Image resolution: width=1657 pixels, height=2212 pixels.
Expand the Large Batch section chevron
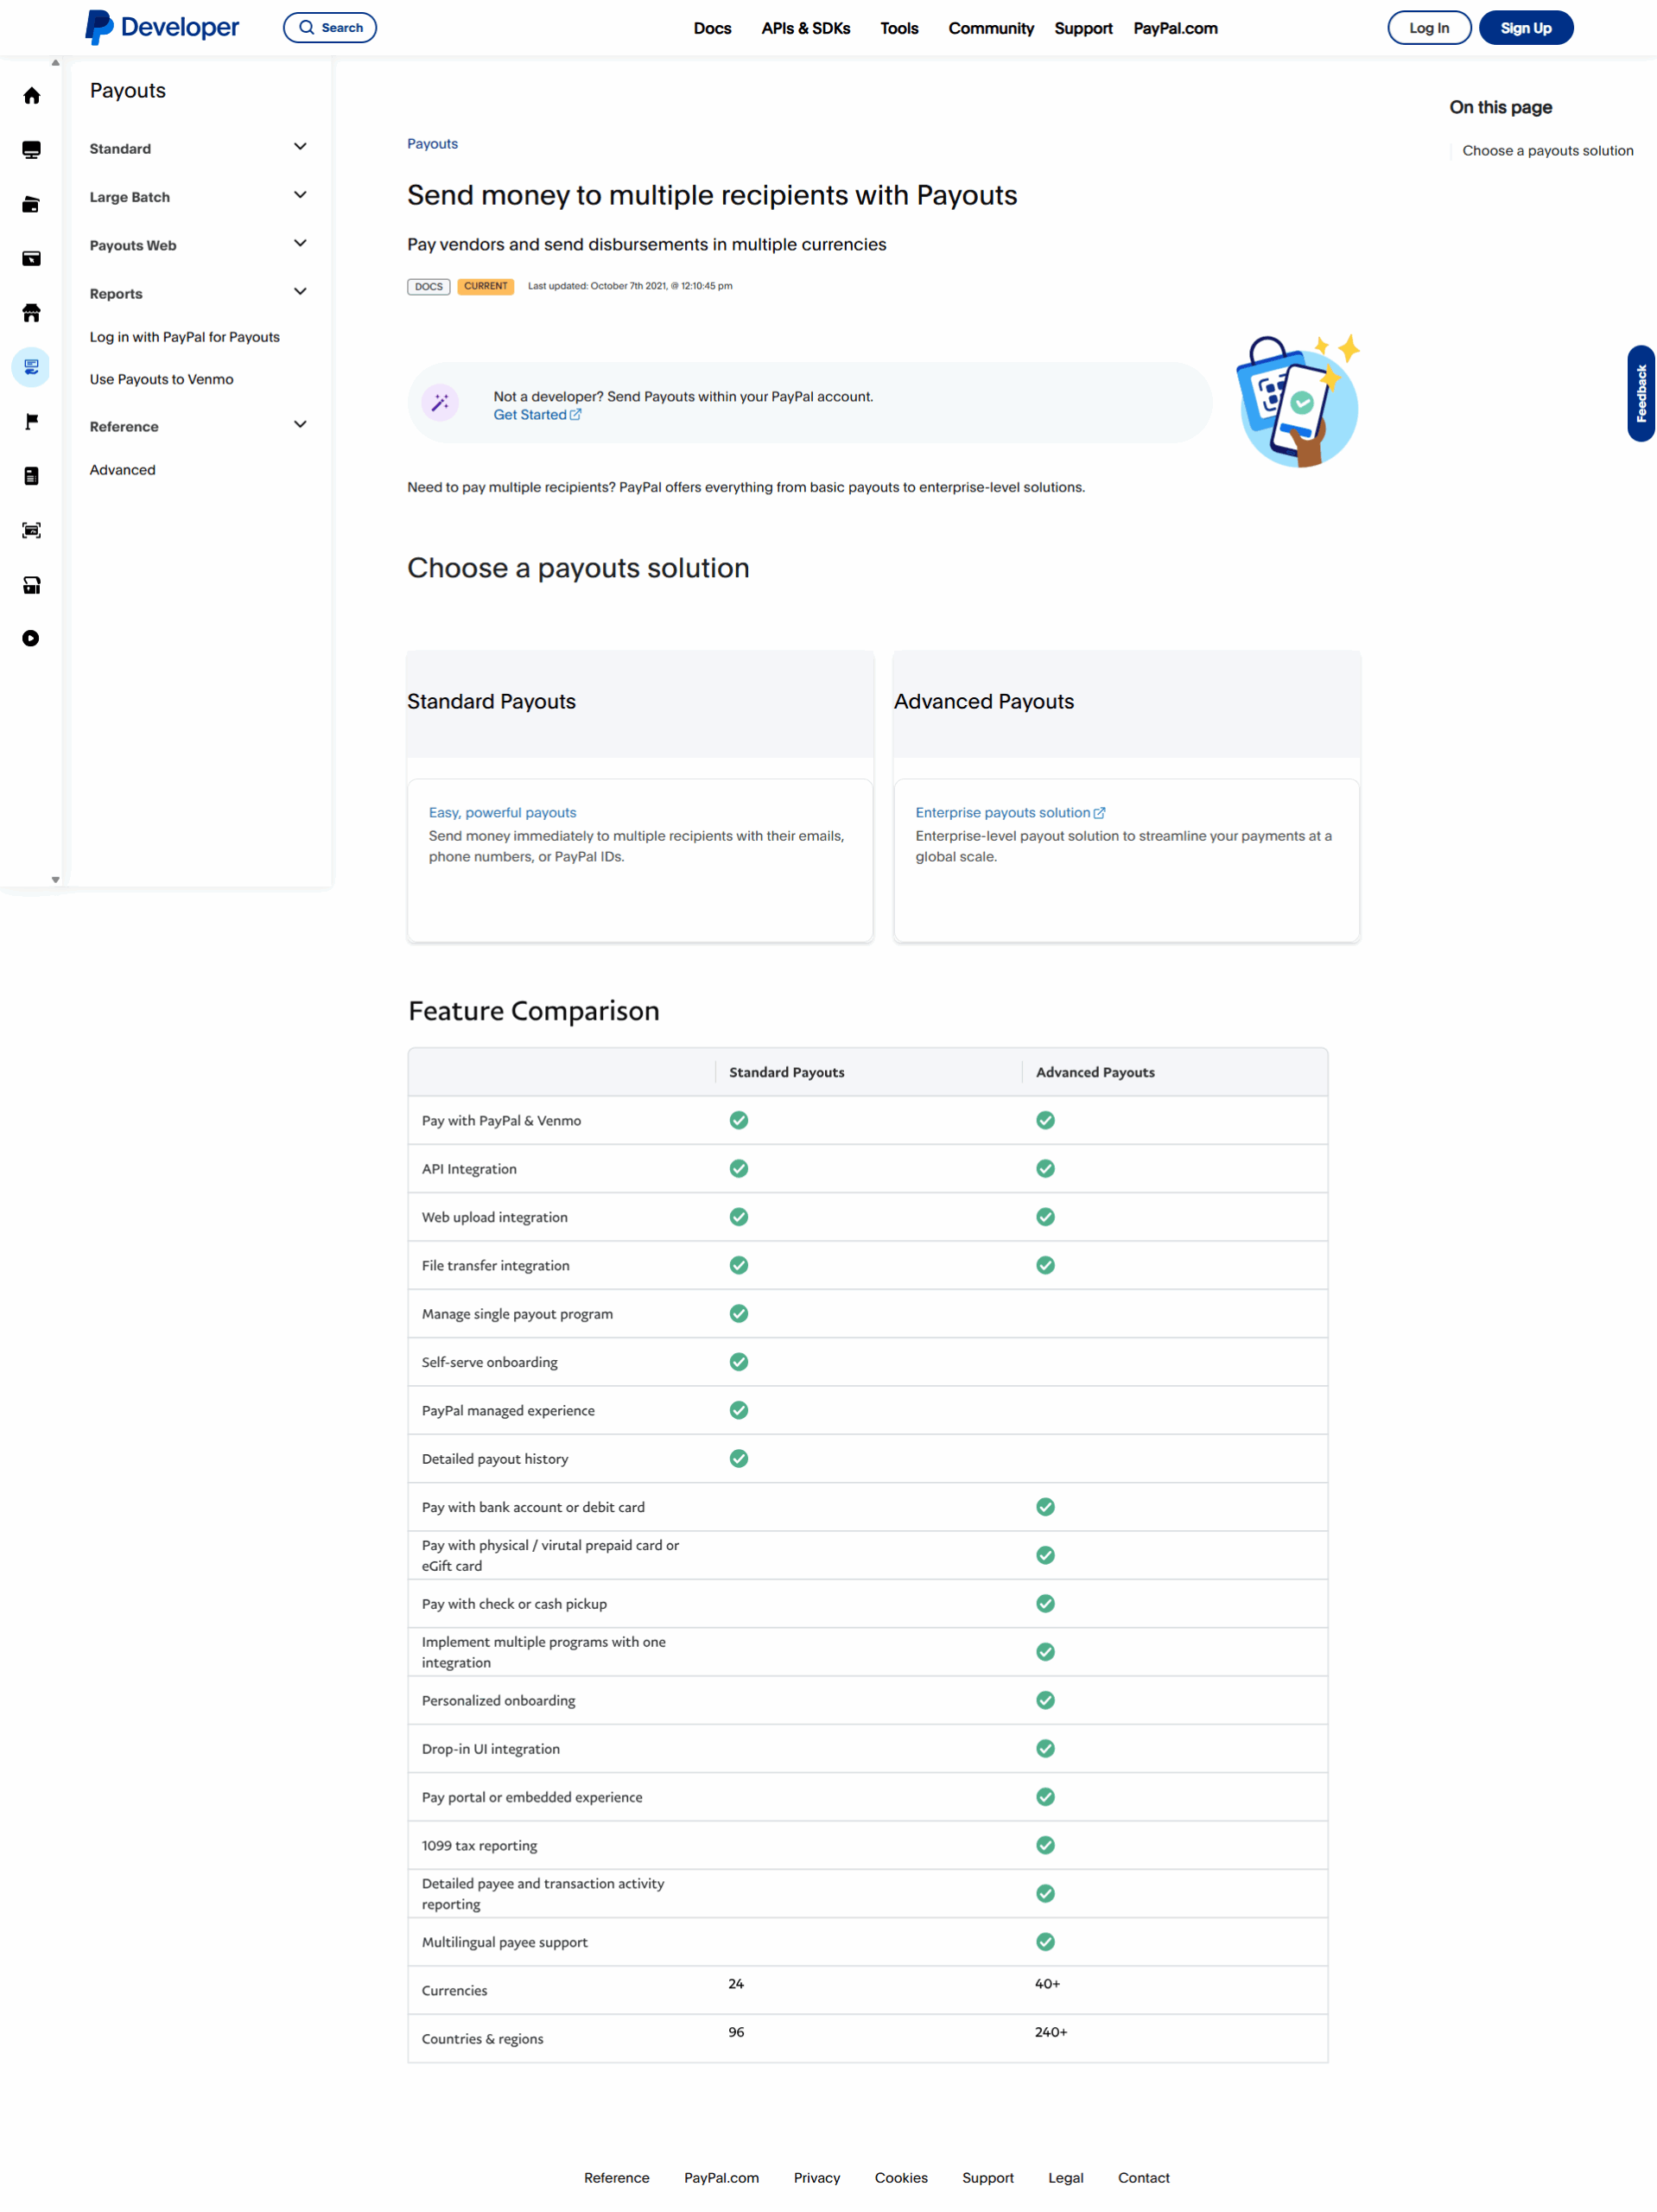pyautogui.click(x=300, y=195)
